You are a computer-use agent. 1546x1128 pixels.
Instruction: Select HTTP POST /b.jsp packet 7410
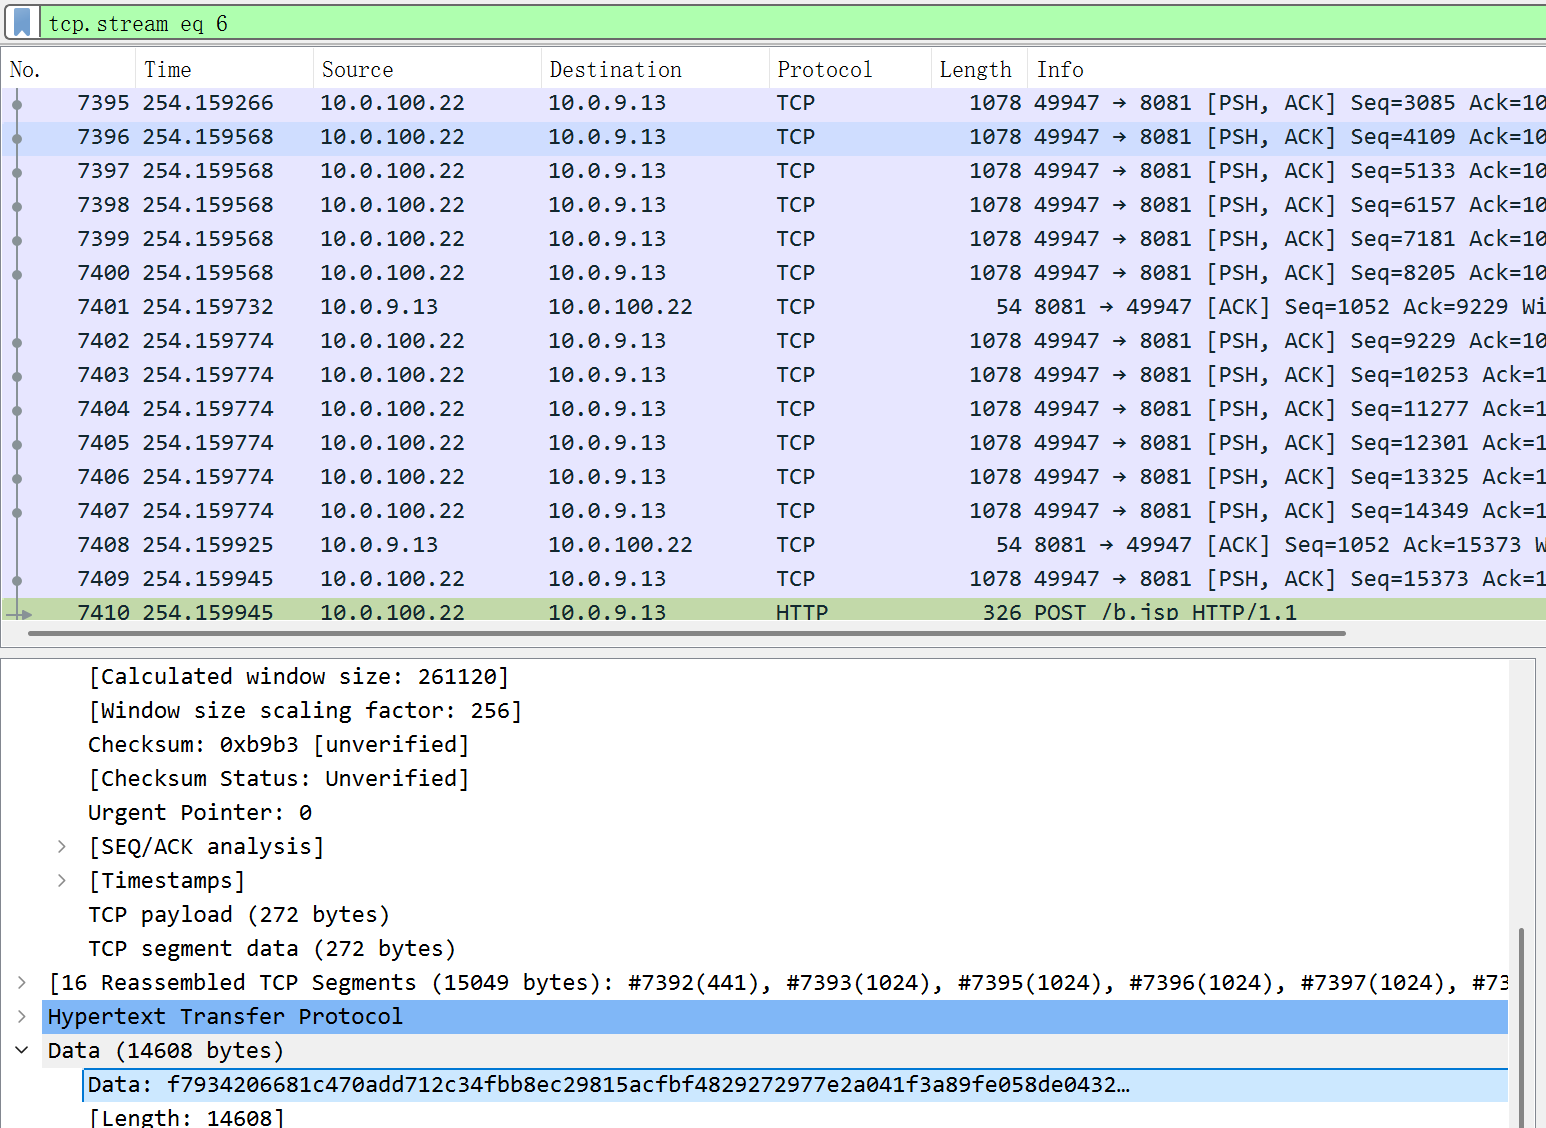click(774, 610)
